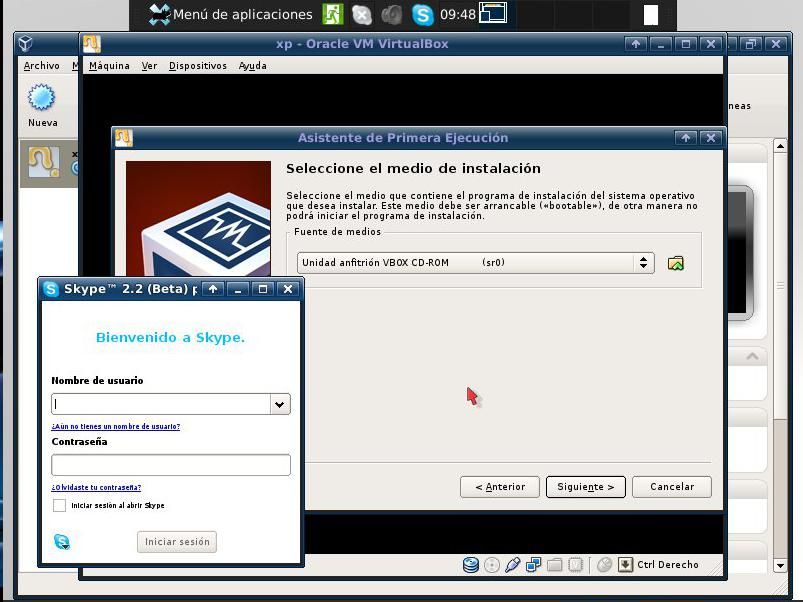Screen dimensions: 803x602
Task: Select the xp virtual machine in the list
Action: 49,163
